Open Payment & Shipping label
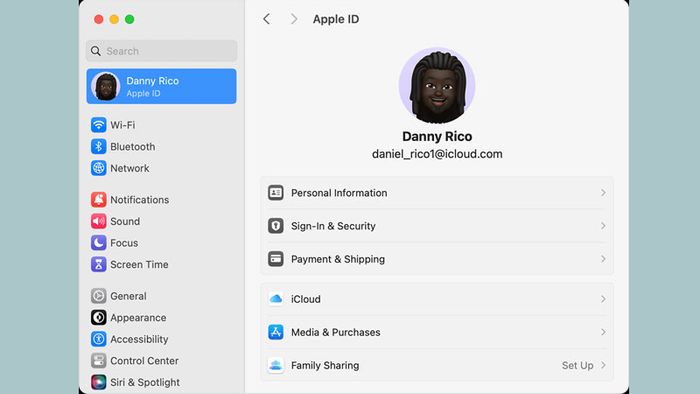Image resolution: width=700 pixels, height=394 pixels. point(338,259)
